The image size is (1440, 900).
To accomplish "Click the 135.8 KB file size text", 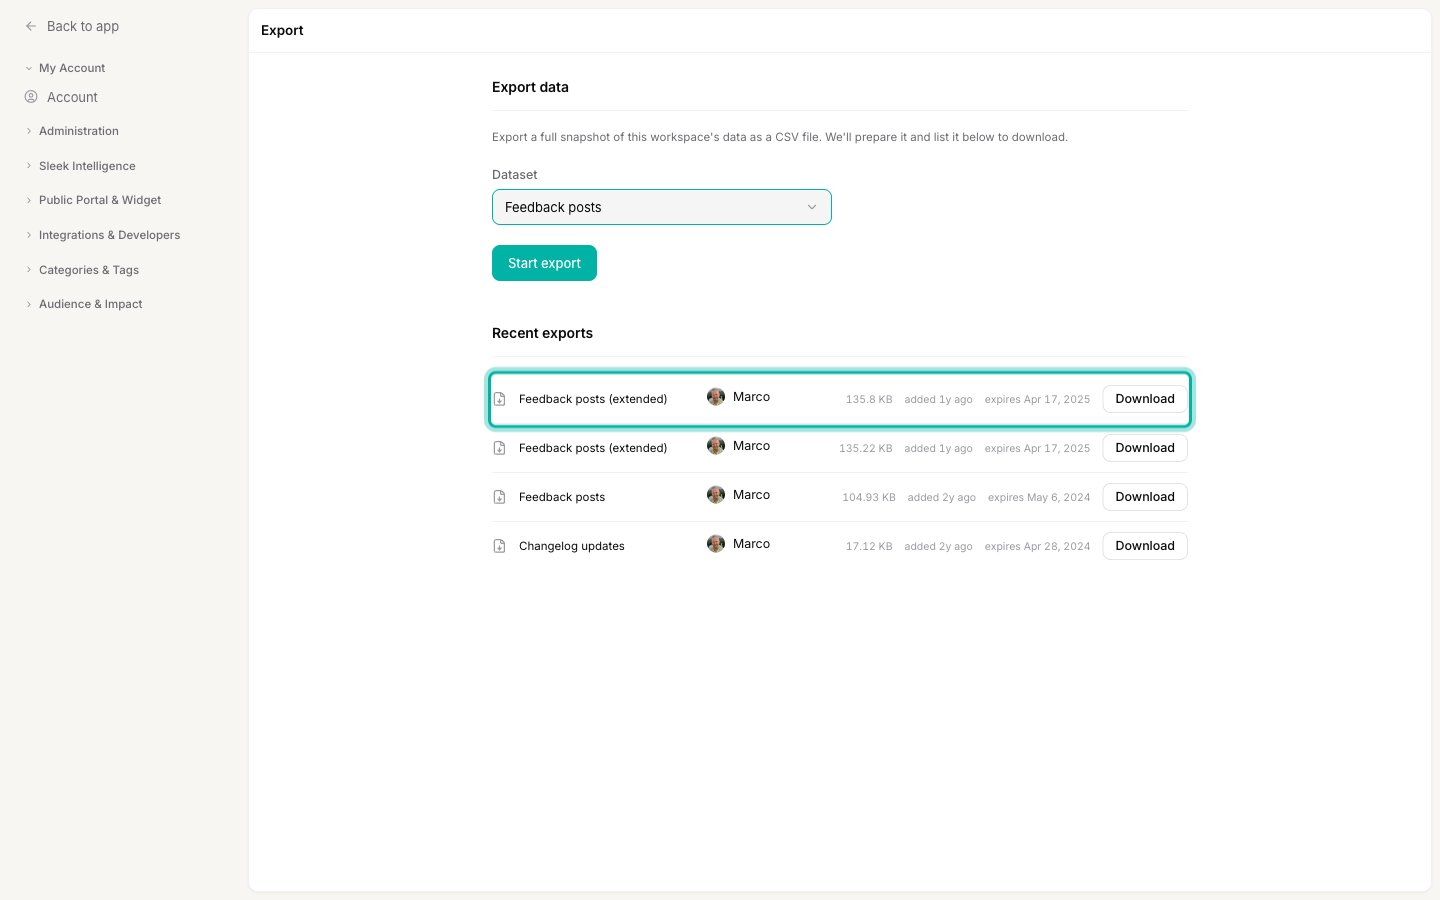I will 869,399.
